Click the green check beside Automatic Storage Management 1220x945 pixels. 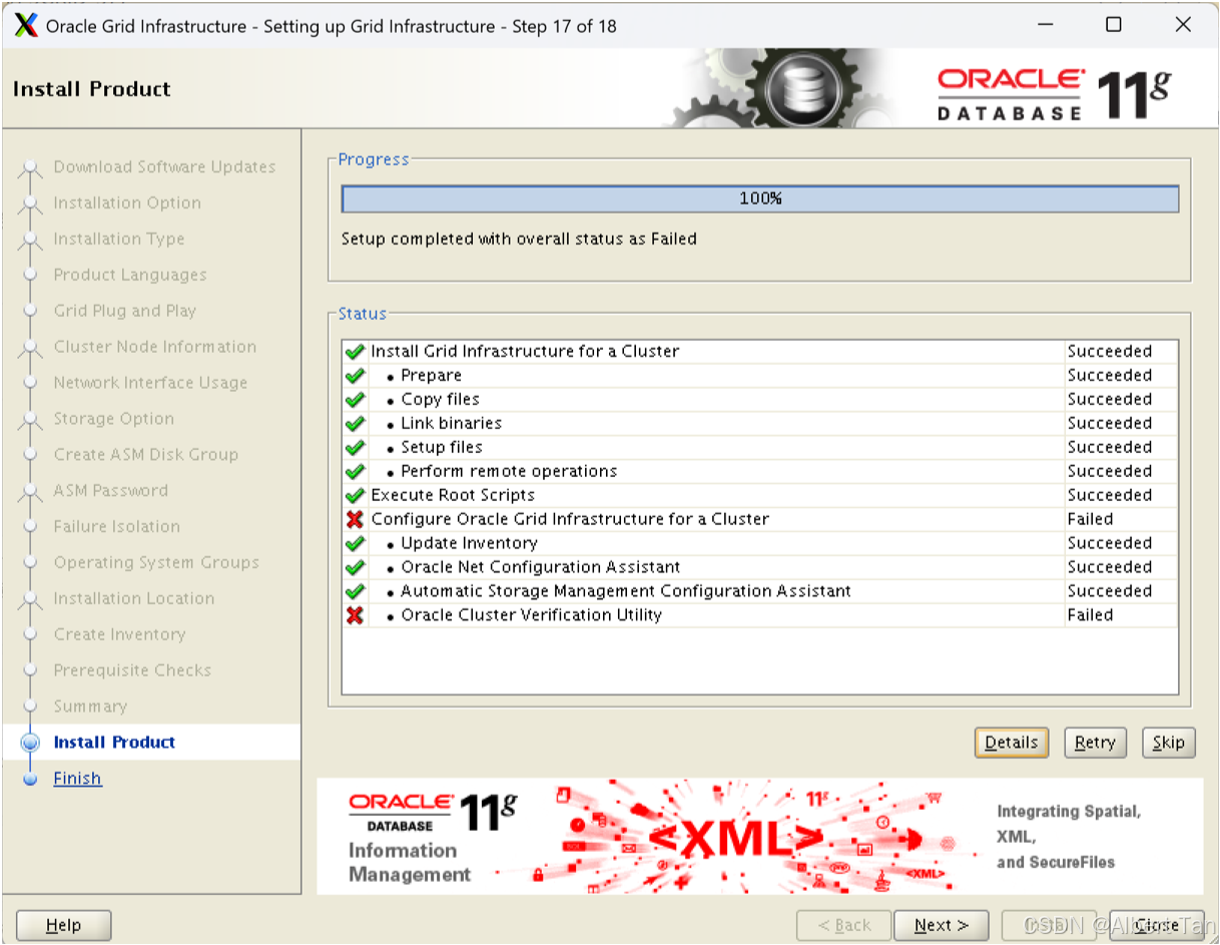pyautogui.click(x=354, y=591)
